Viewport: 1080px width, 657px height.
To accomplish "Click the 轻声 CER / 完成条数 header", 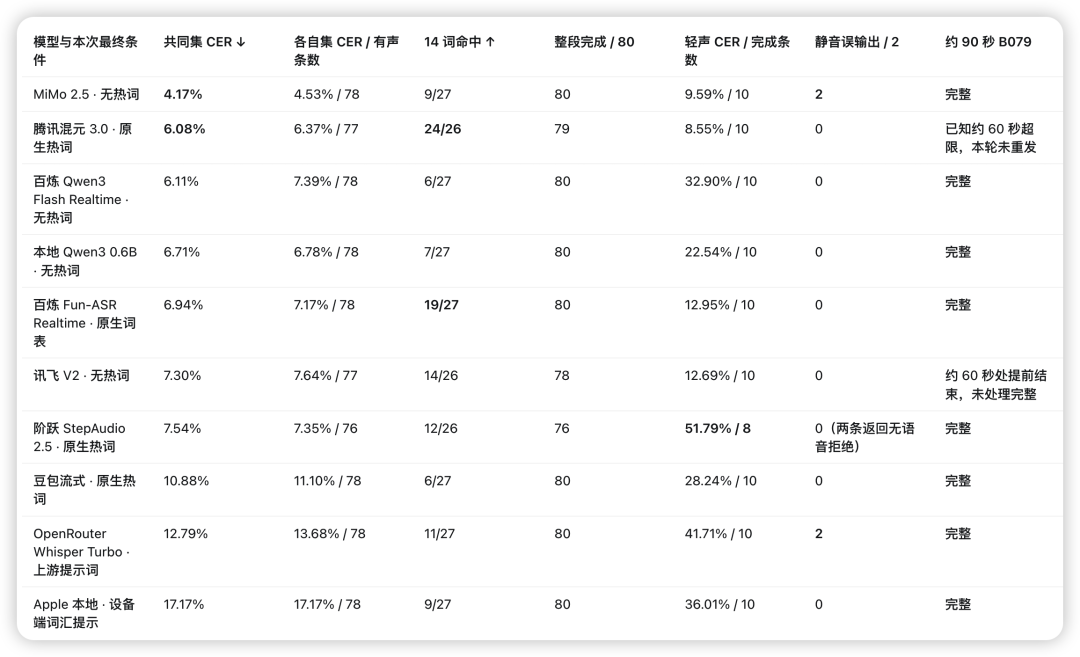I will (x=737, y=51).
